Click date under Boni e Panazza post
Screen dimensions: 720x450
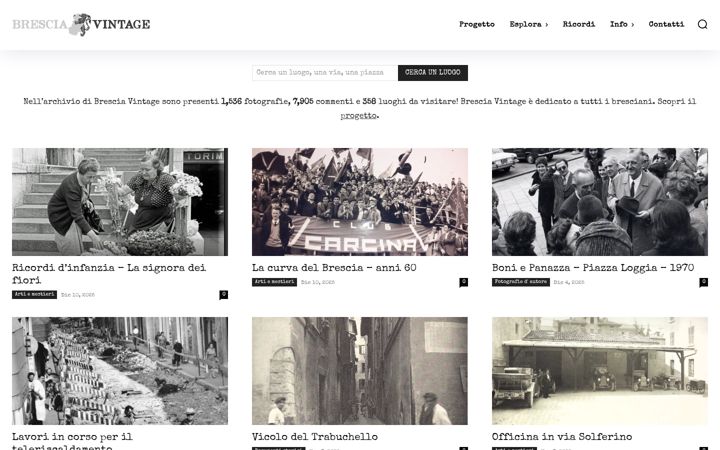tap(568, 282)
